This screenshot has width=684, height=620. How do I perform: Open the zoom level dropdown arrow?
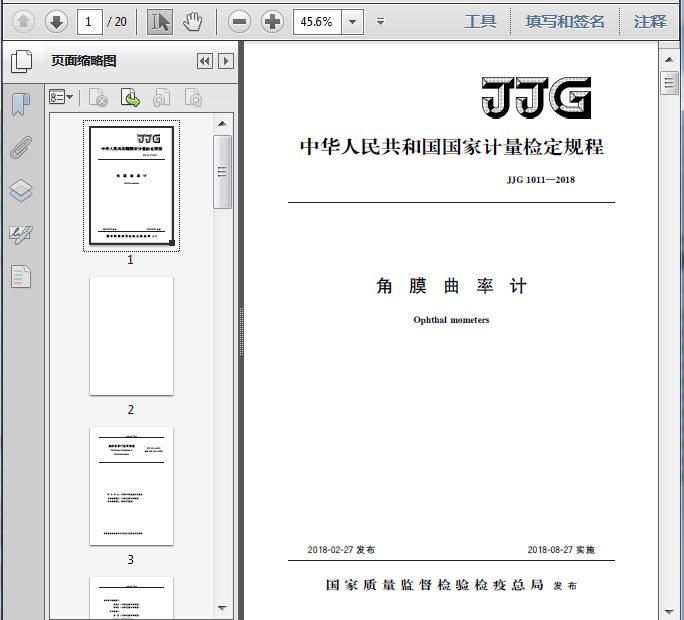point(352,21)
